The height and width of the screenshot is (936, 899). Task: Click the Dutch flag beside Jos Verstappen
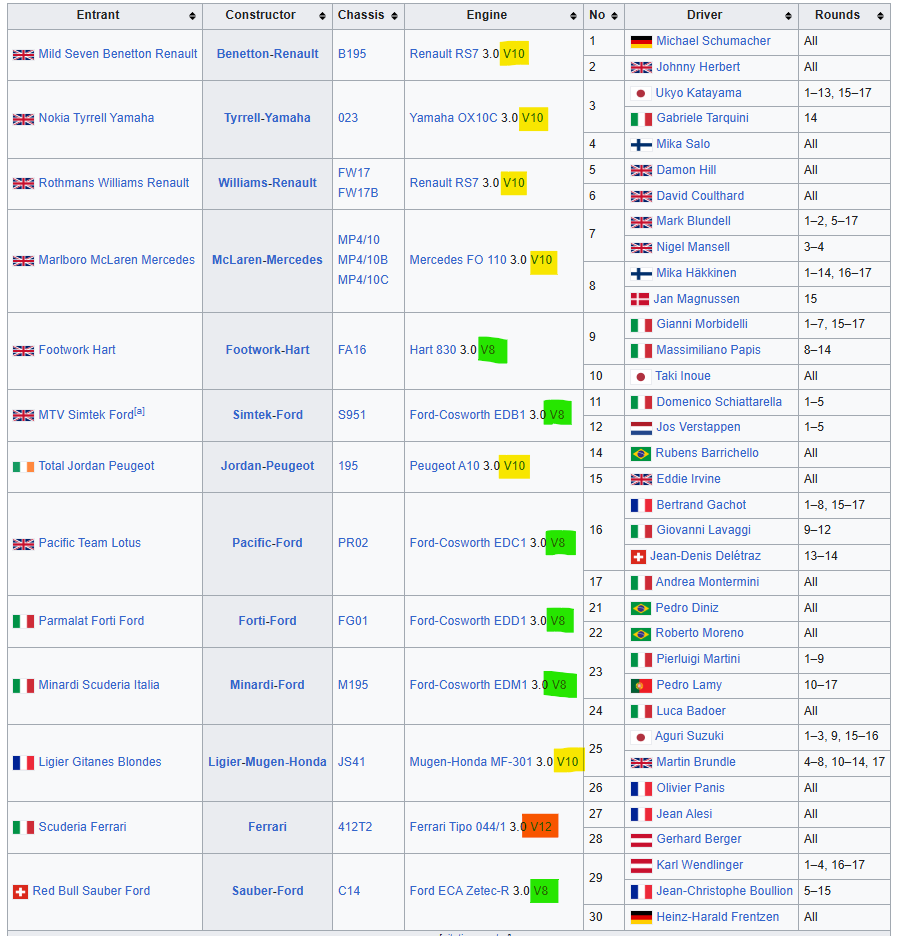click(x=641, y=428)
